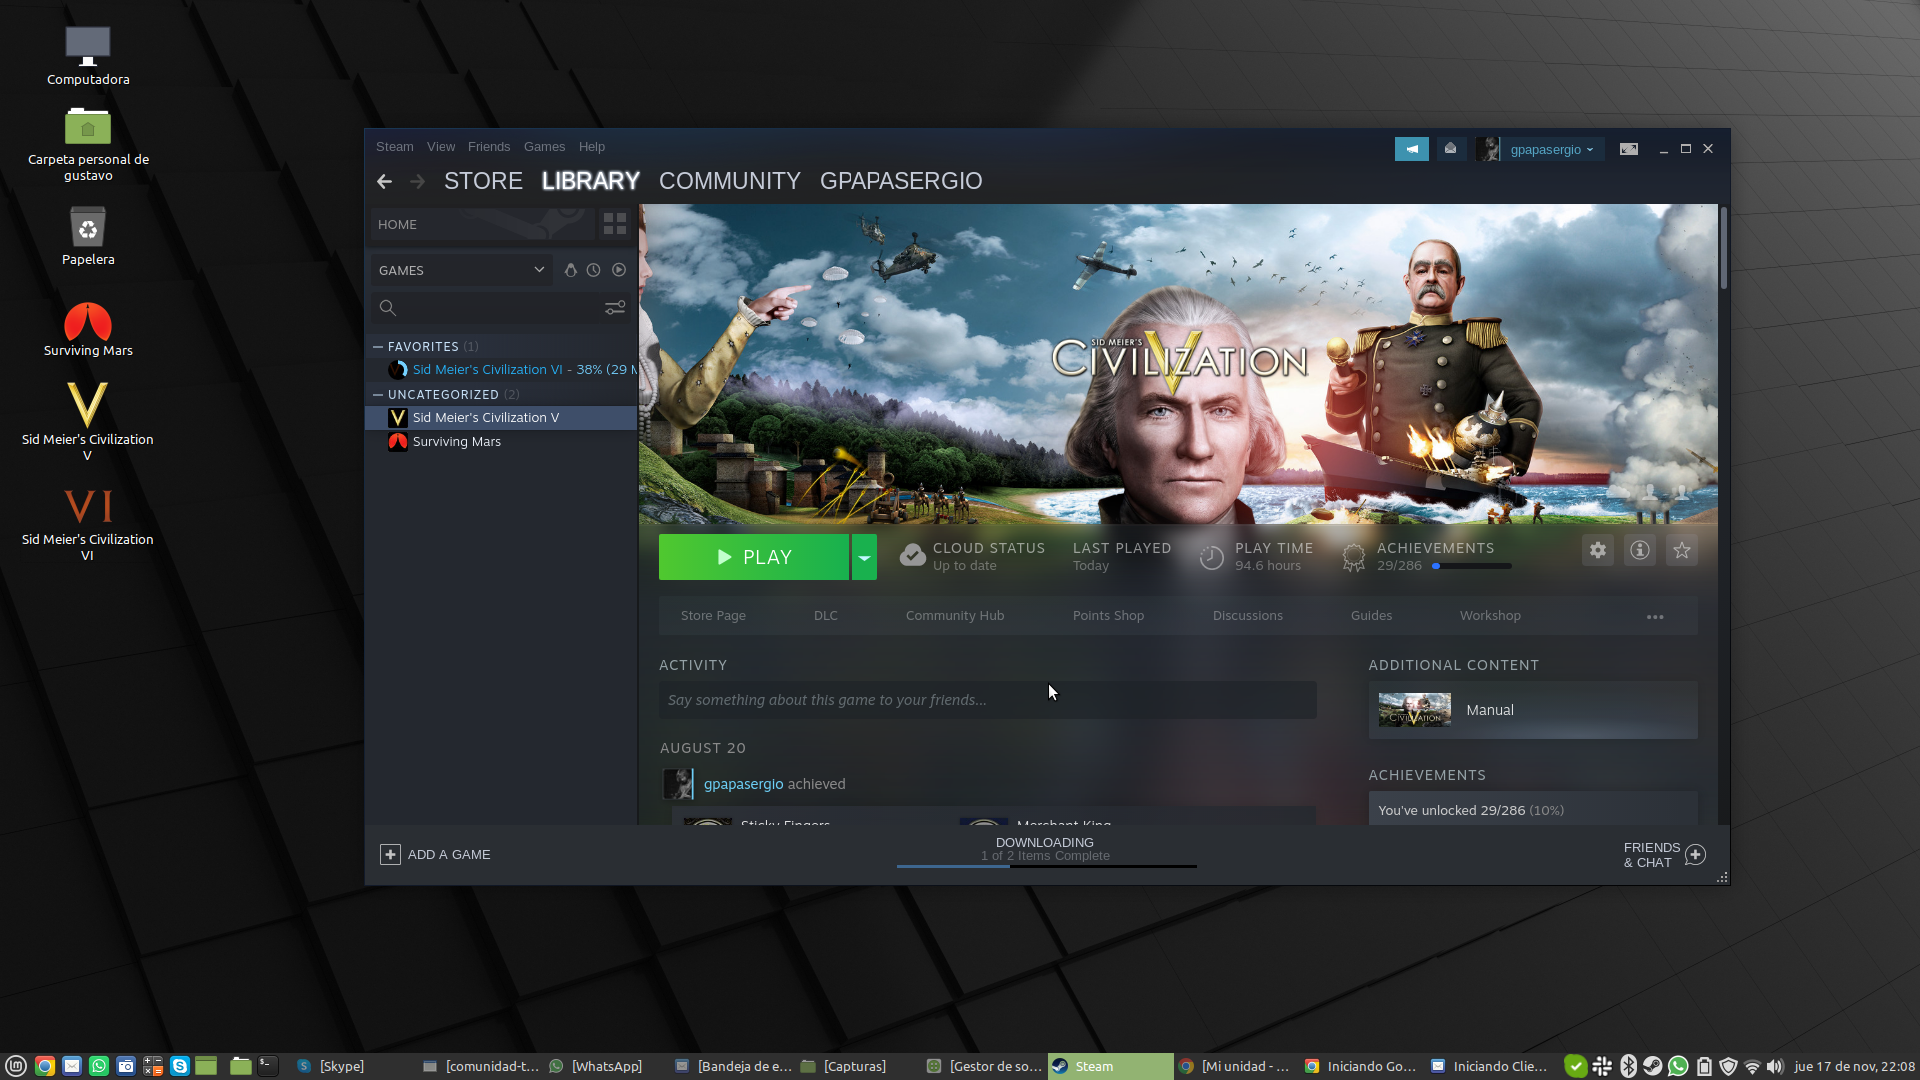This screenshot has height=1080, width=1920.
Task: Open the Steam notifications inbox icon
Action: 1450,149
